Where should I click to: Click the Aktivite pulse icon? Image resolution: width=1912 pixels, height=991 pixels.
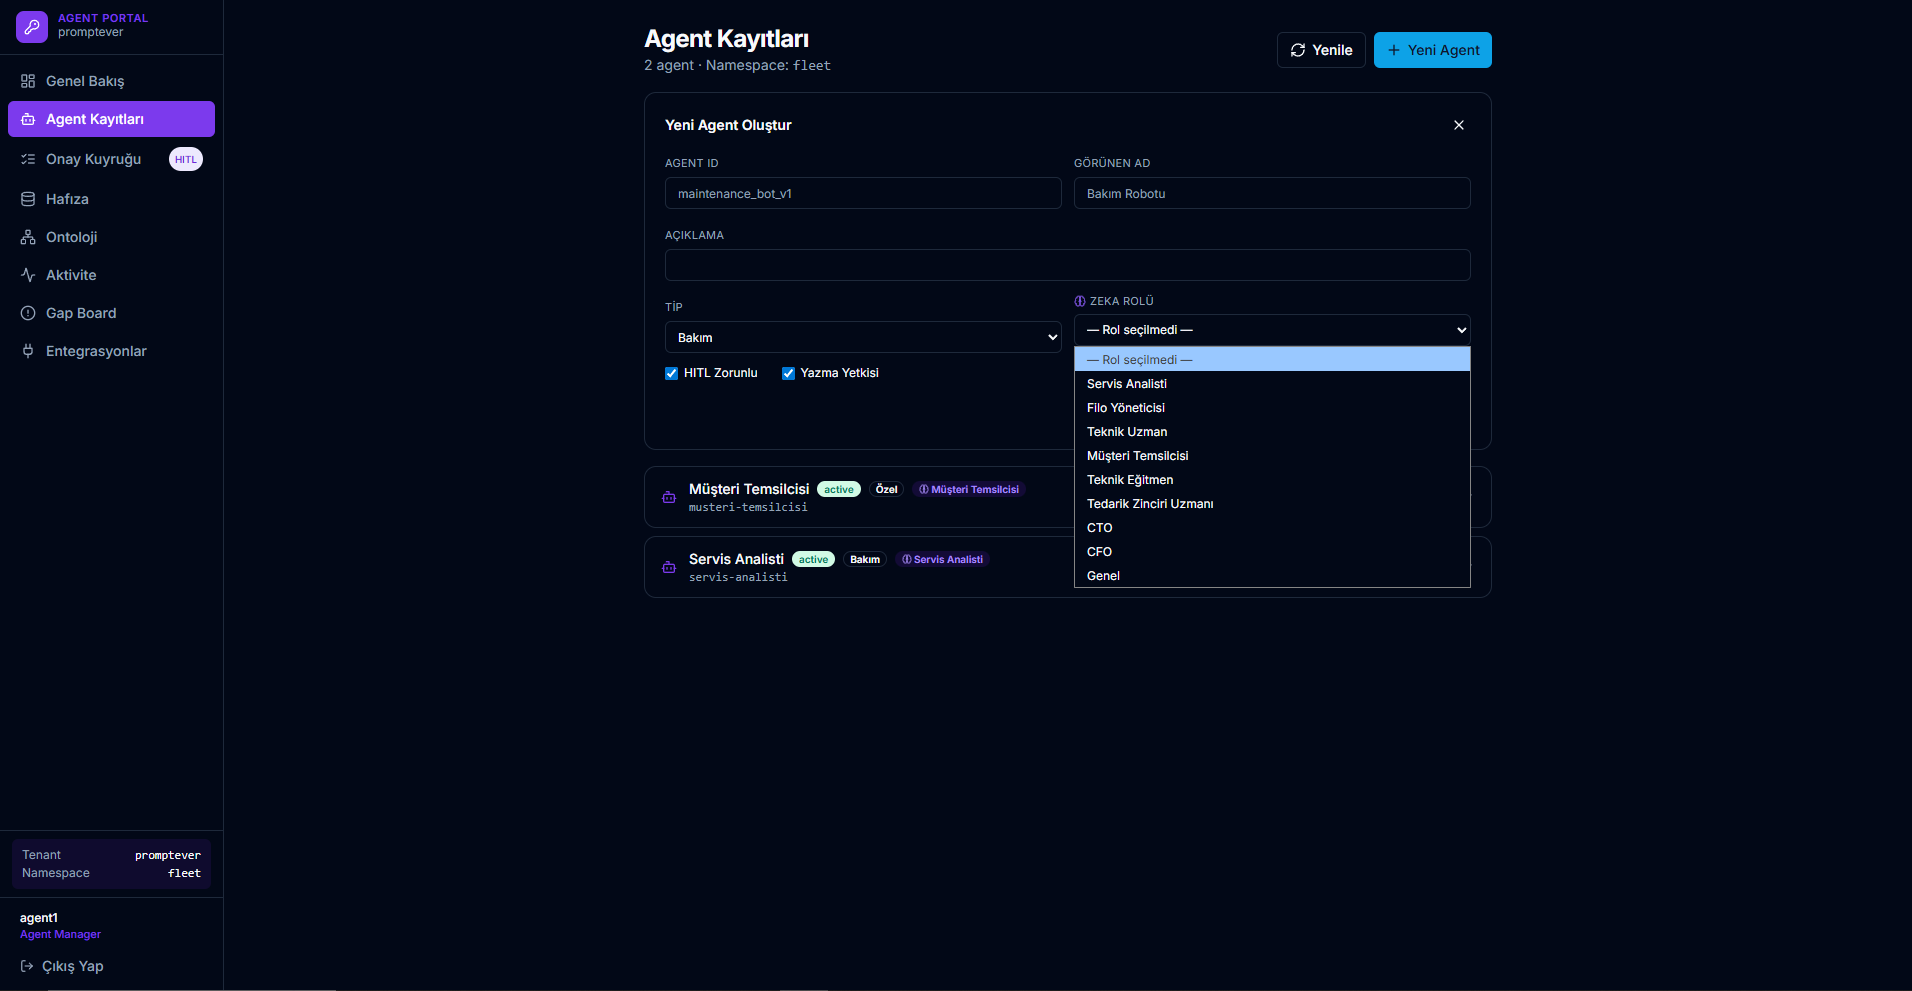[28, 275]
